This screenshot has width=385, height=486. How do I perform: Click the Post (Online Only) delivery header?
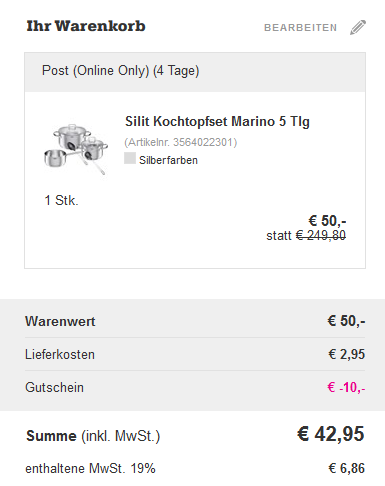coord(195,72)
